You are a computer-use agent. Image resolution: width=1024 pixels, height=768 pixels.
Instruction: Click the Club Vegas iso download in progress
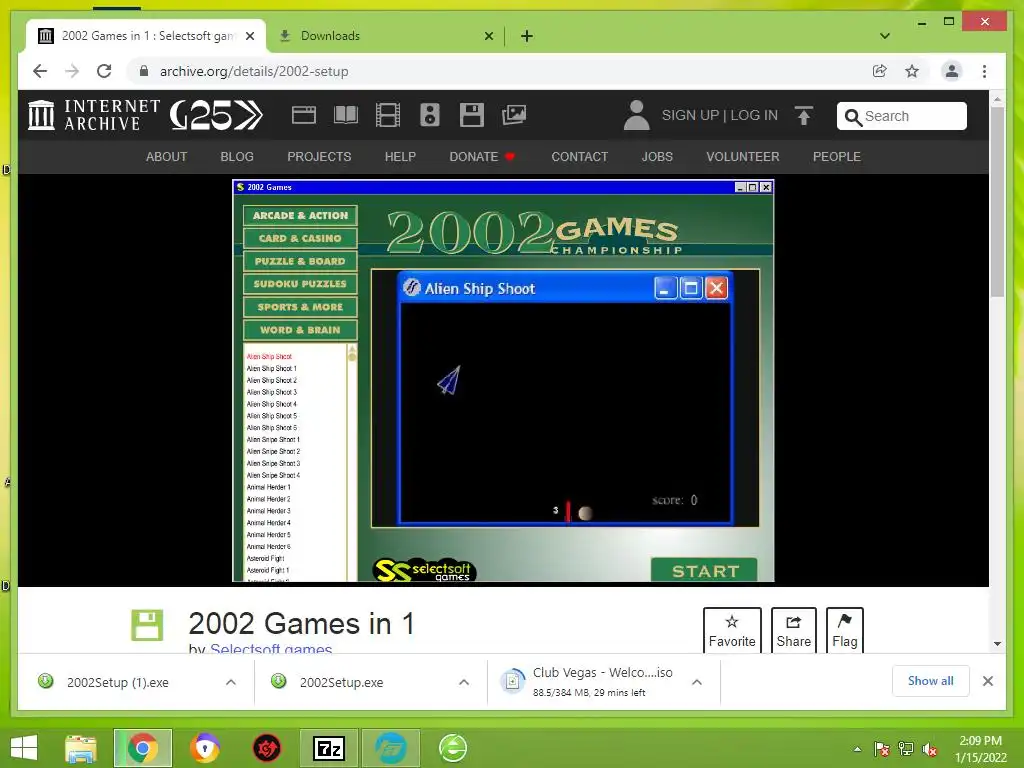click(588, 682)
